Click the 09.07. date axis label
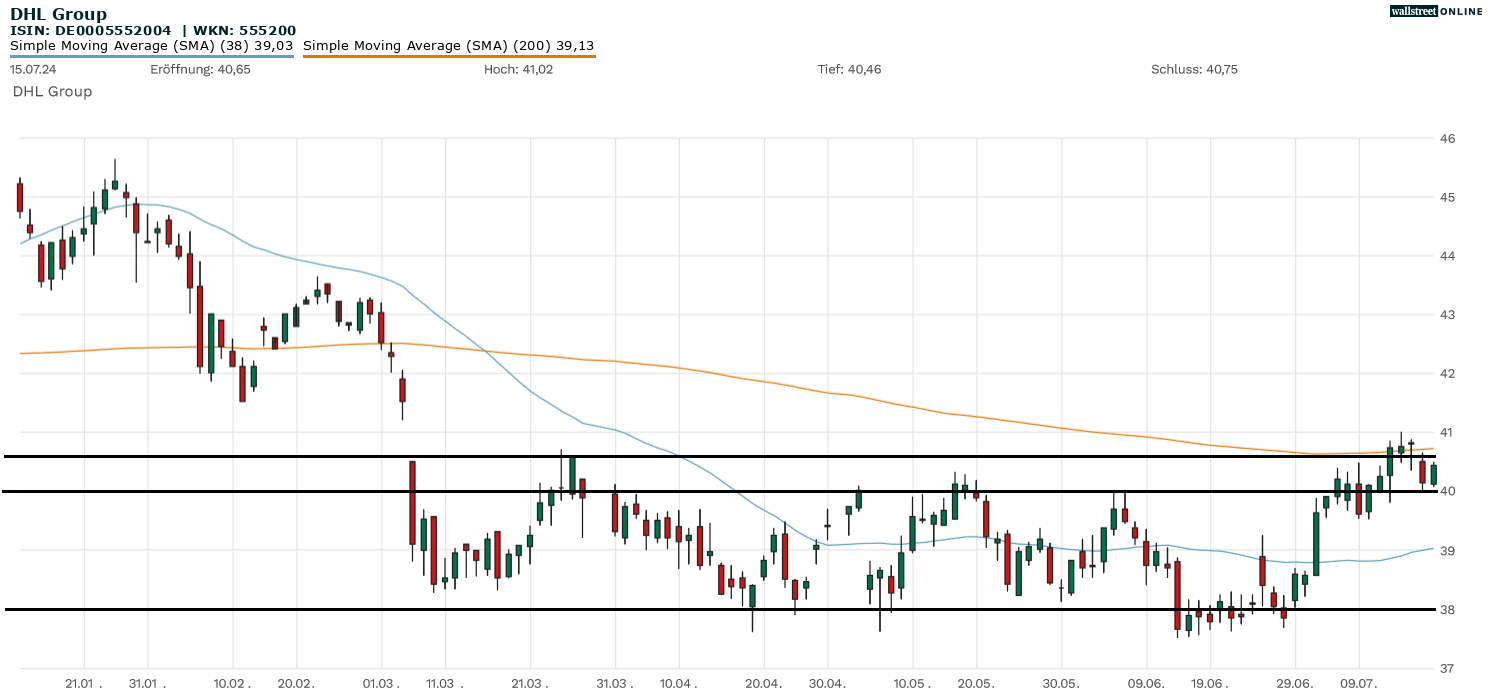The height and width of the screenshot is (689, 1490). (x=1358, y=682)
